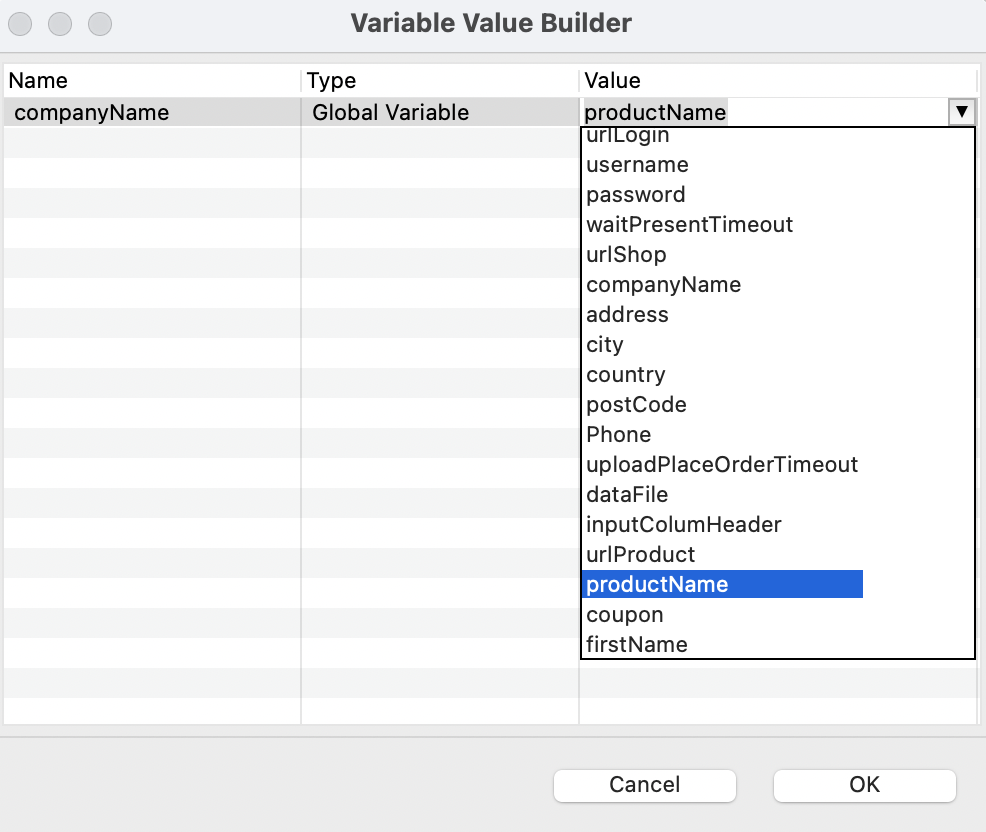
Task: Click the Value dropdown arrow button
Action: pos(961,112)
